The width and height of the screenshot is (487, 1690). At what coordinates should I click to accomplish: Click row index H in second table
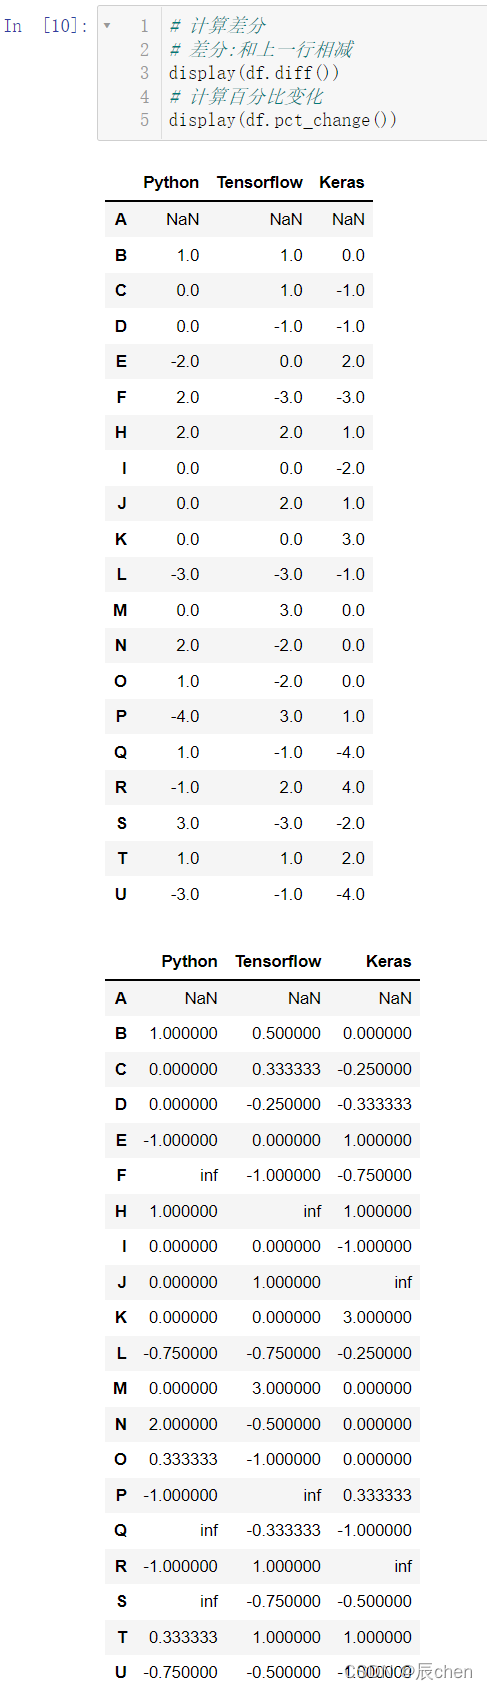(121, 1211)
